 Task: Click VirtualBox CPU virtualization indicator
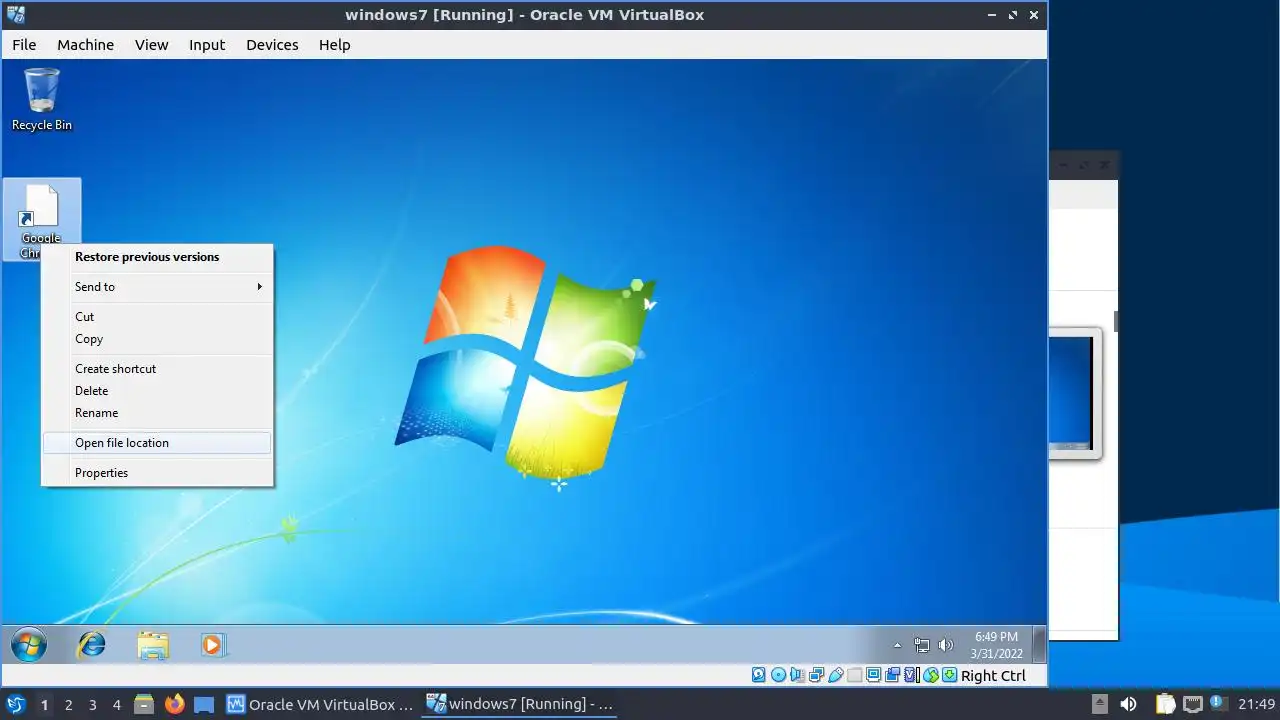(x=911, y=675)
